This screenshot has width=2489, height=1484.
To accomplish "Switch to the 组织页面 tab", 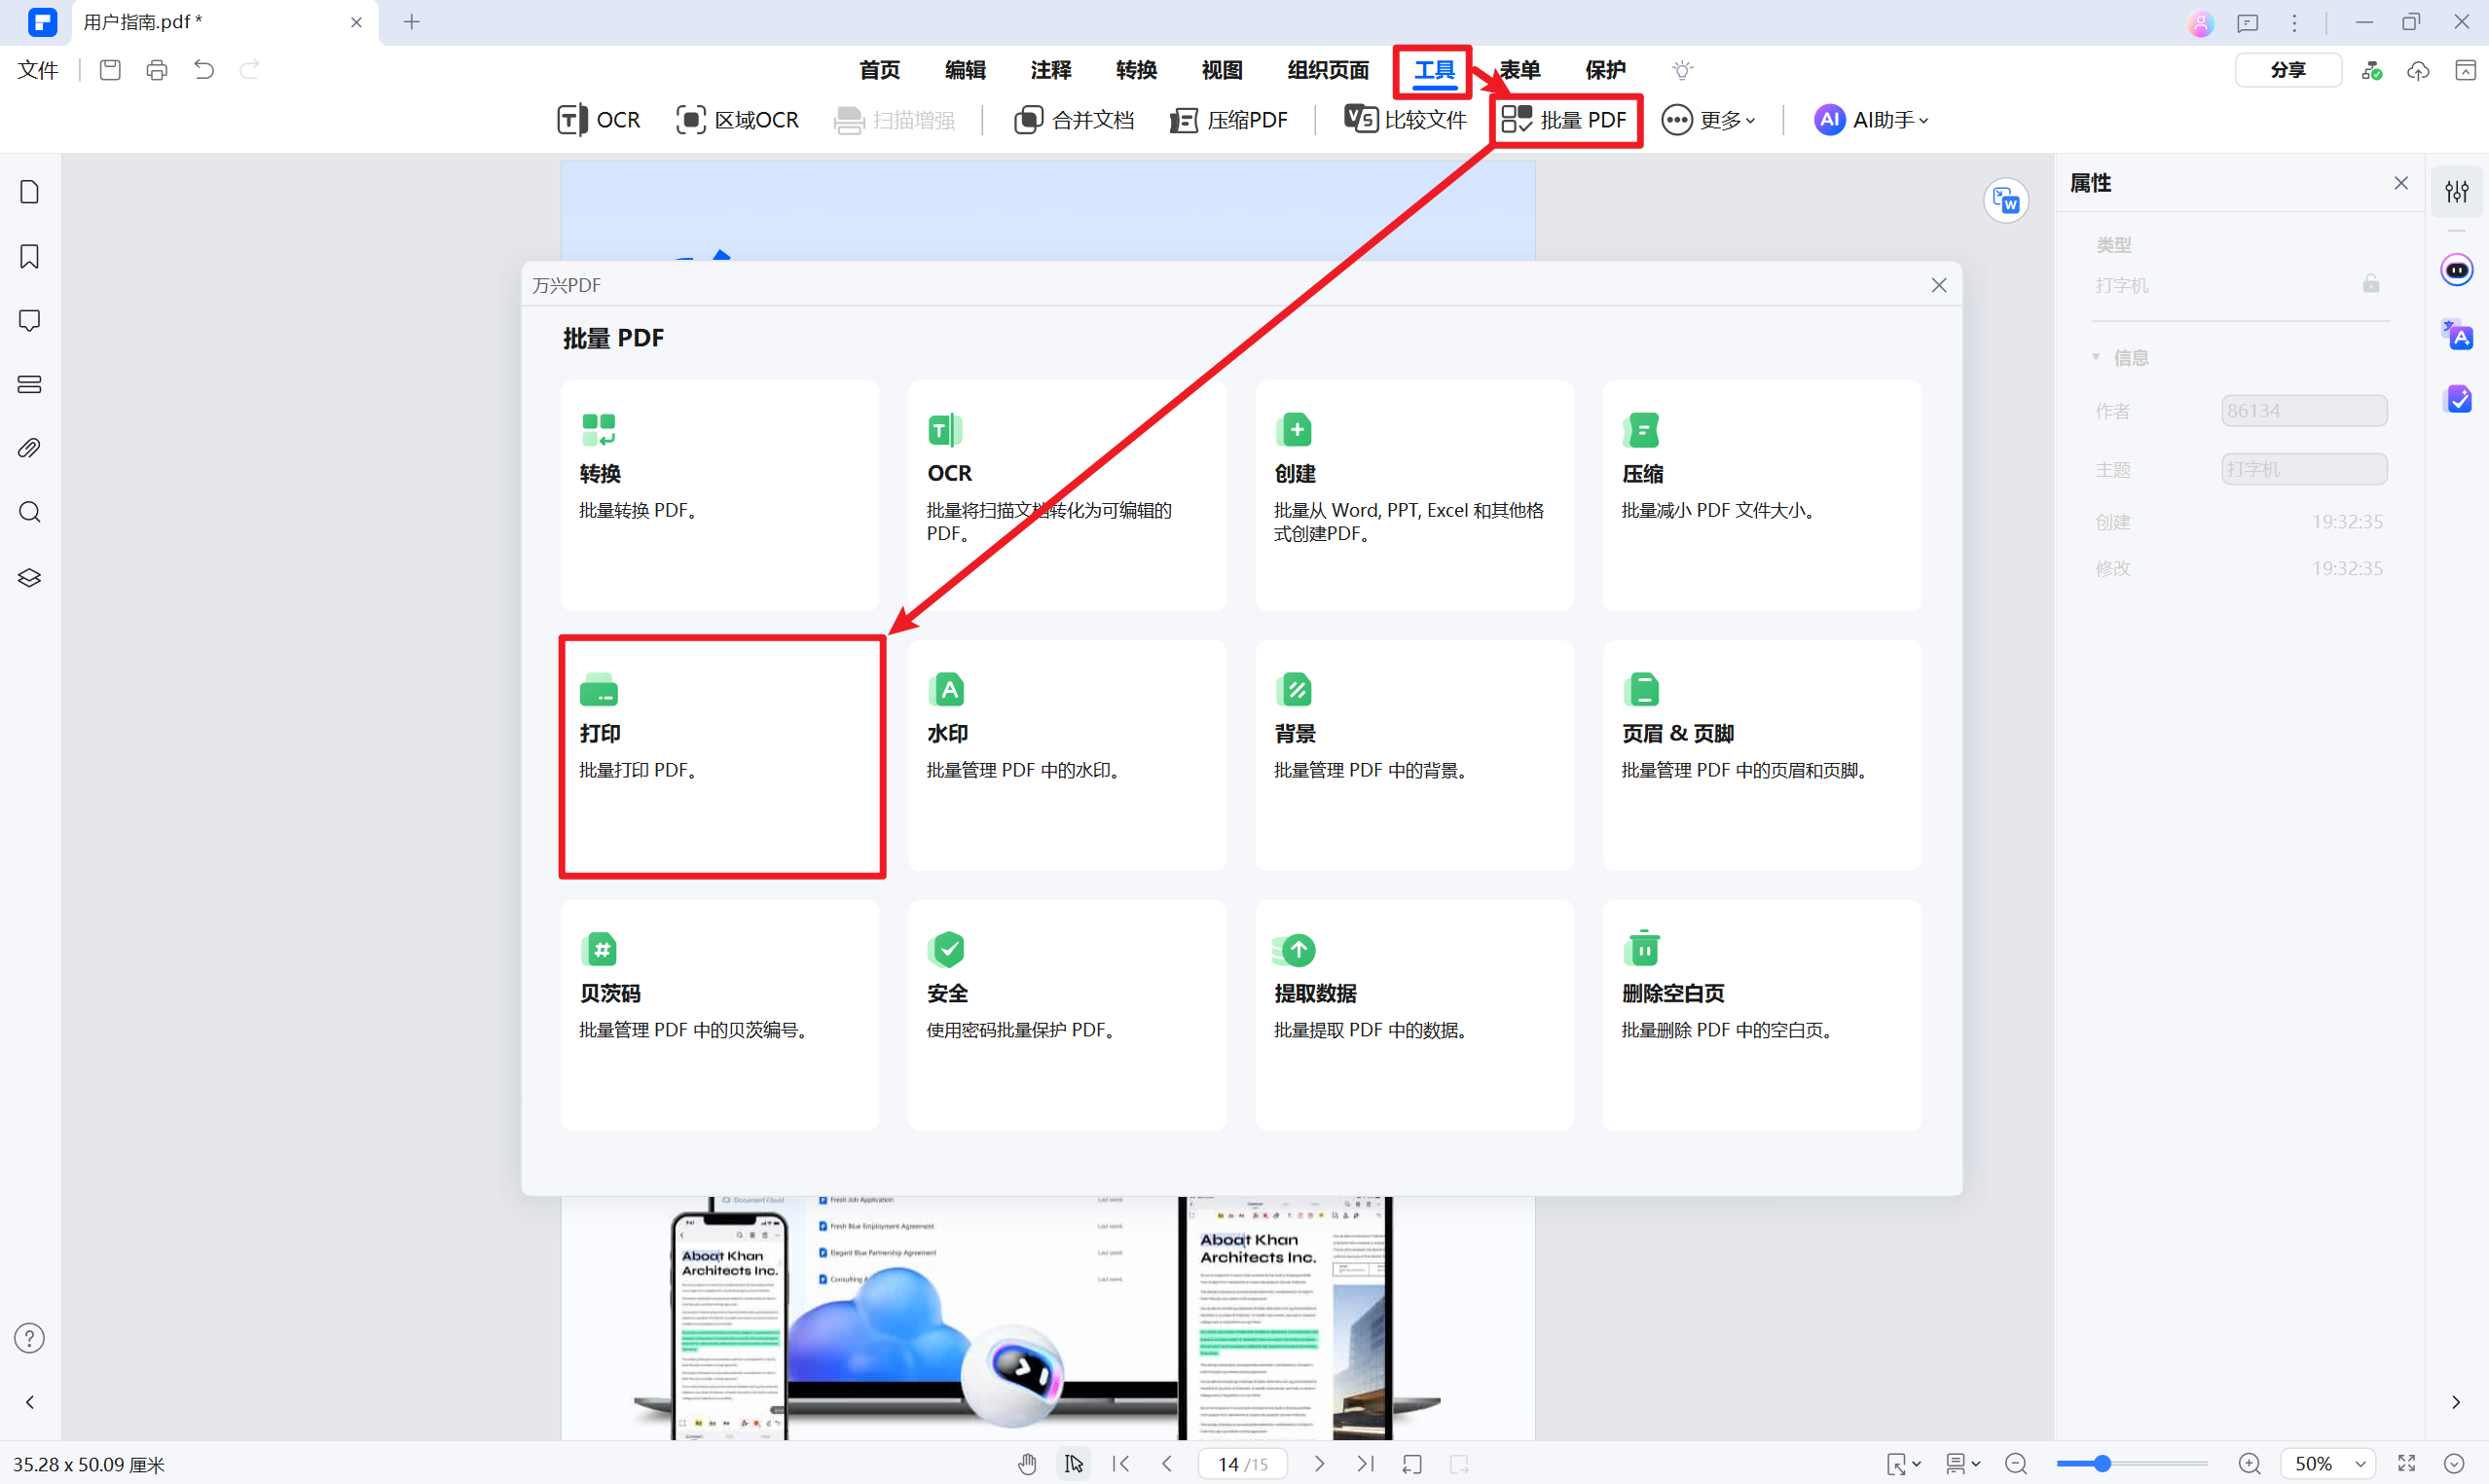I will 1328,70.
